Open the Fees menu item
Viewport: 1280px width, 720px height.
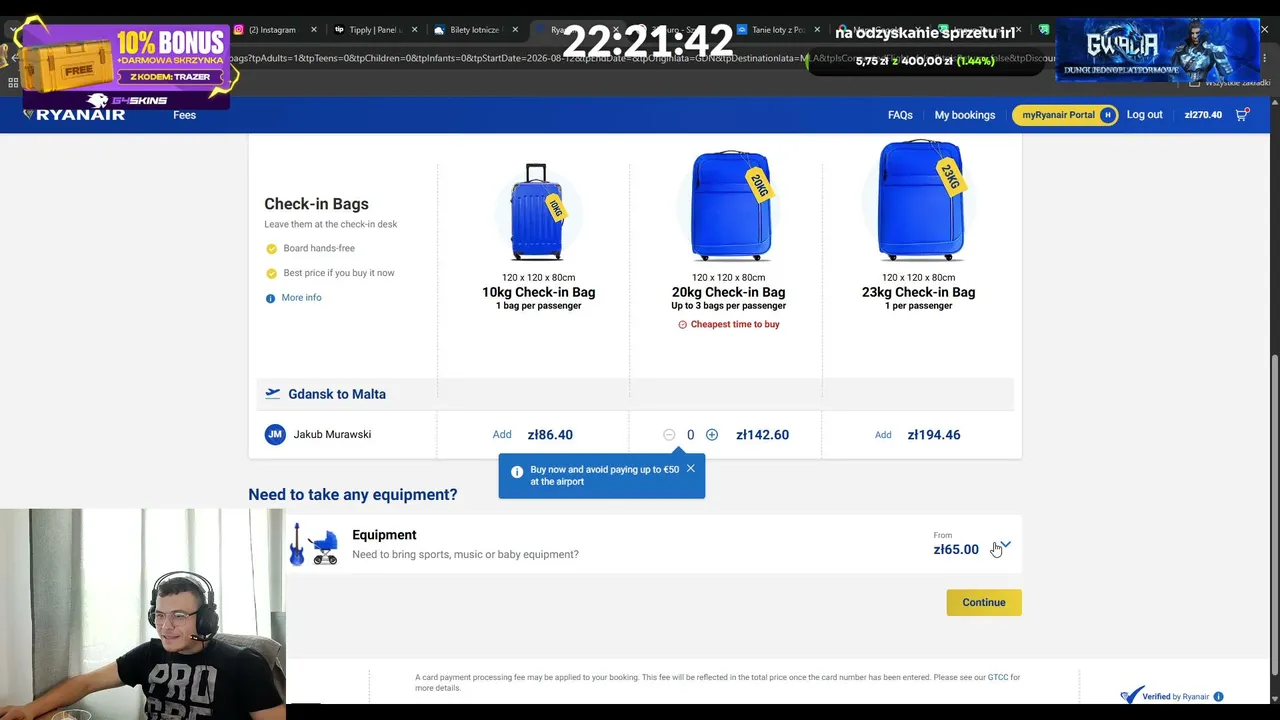(x=184, y=115)
